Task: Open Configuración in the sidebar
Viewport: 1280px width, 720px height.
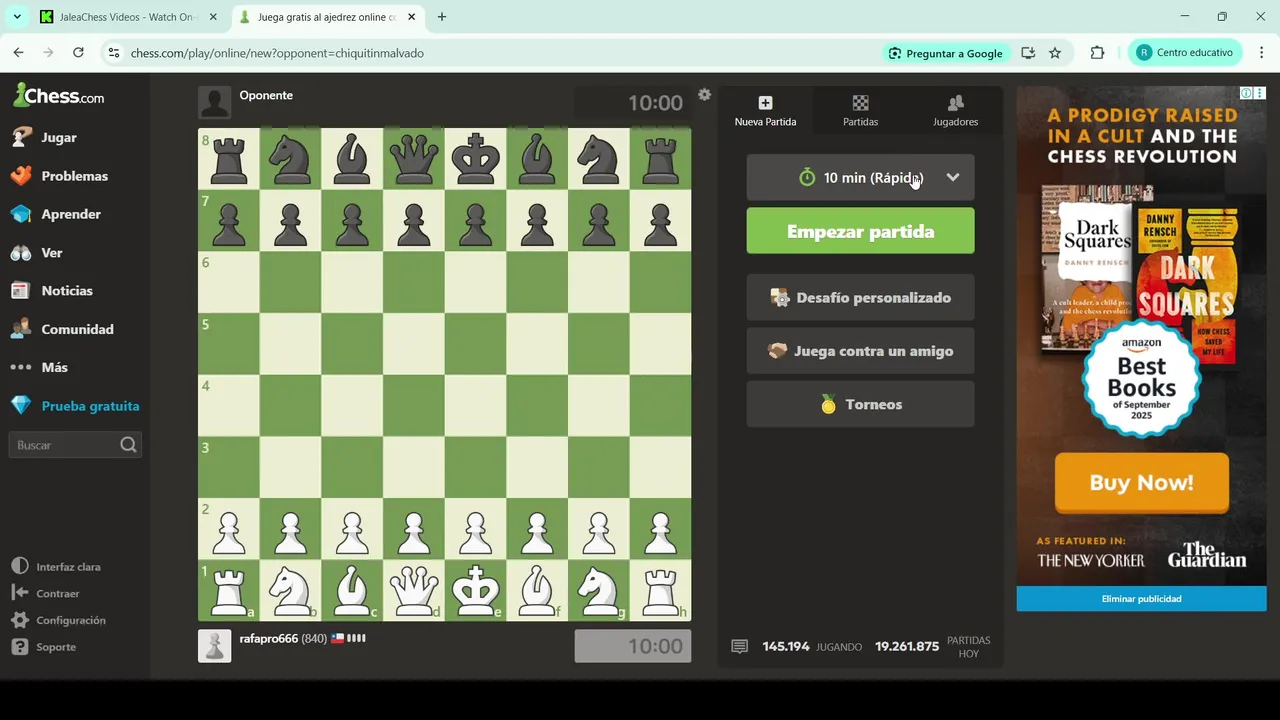Action: pos(58,620)
